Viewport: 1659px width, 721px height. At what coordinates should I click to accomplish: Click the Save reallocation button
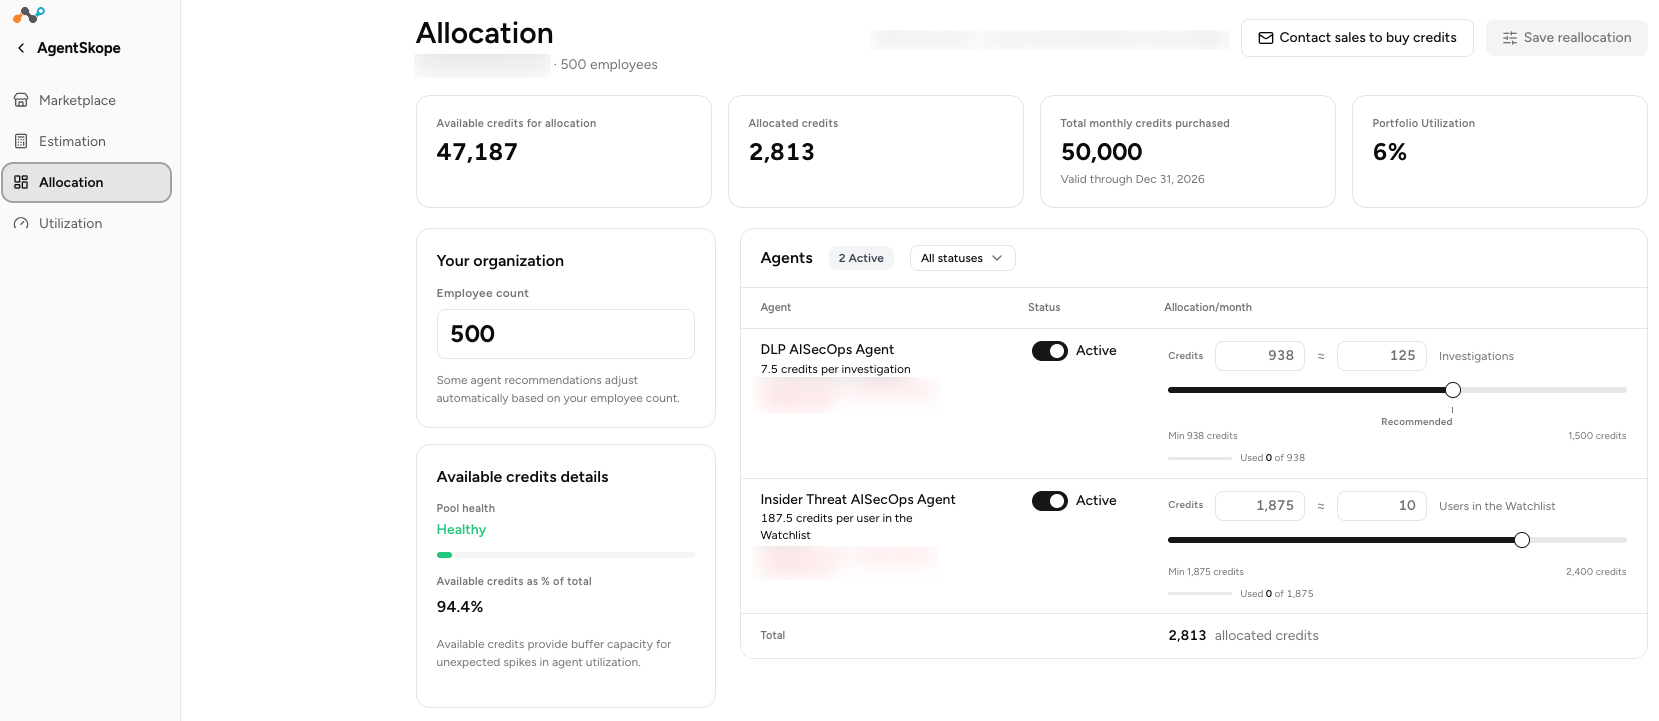pyautogui.click(x=1566, y=38)
